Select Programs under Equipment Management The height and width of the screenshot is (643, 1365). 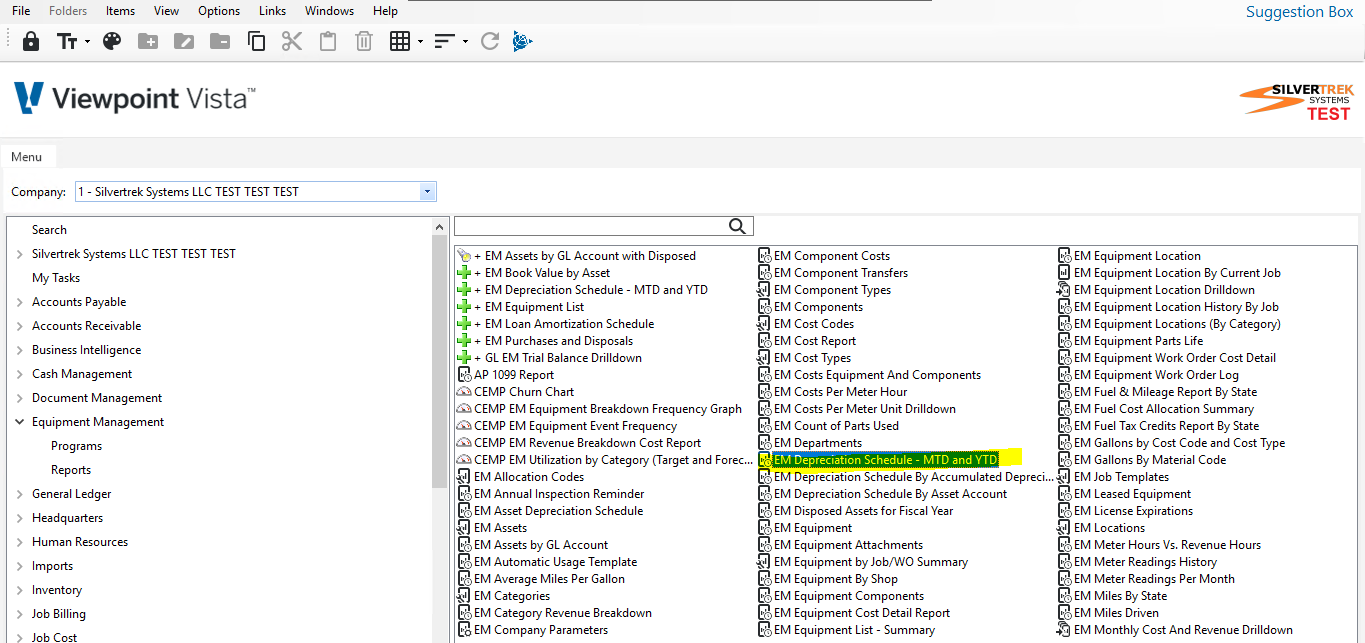(x=77, y=446)
